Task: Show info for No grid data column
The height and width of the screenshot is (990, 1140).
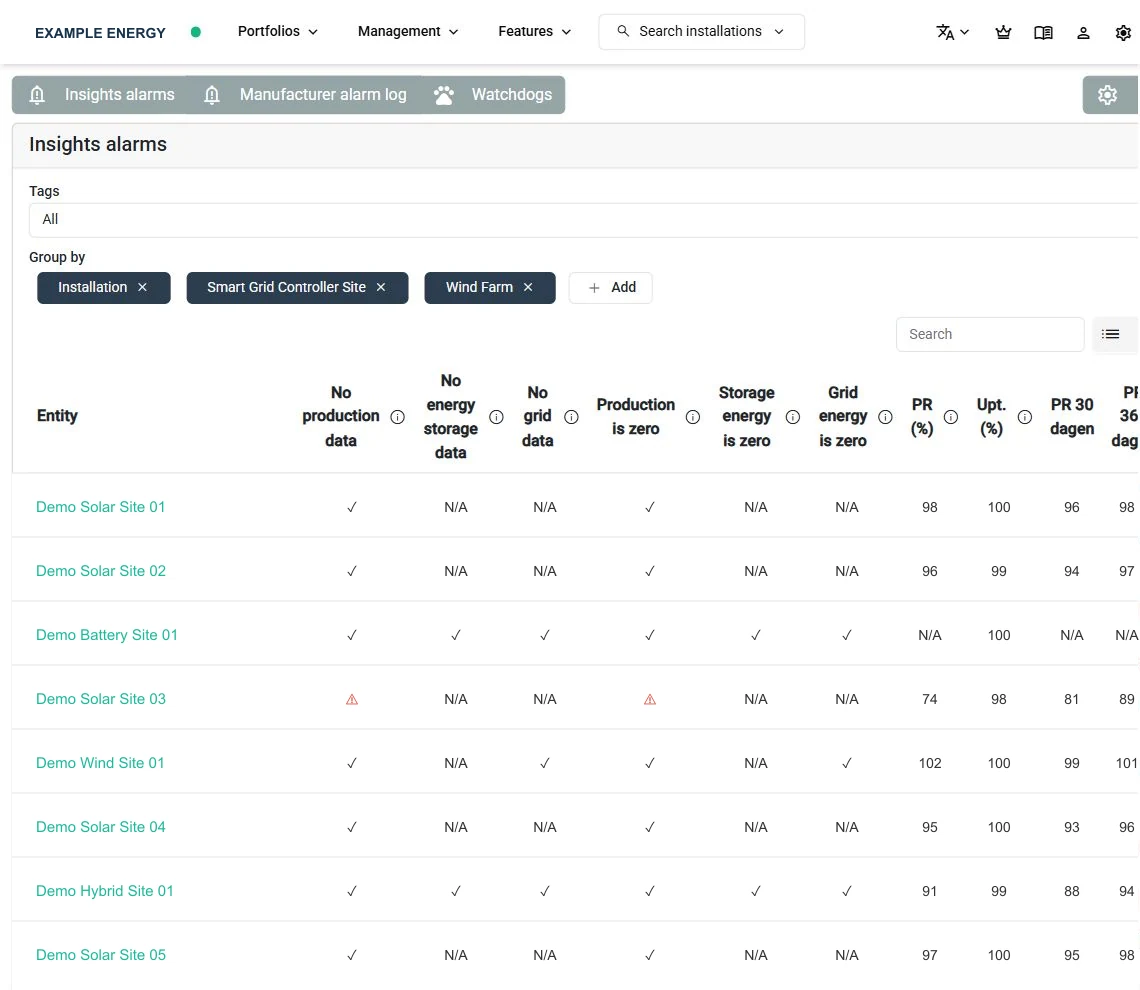Action: (x=571, y=416)
